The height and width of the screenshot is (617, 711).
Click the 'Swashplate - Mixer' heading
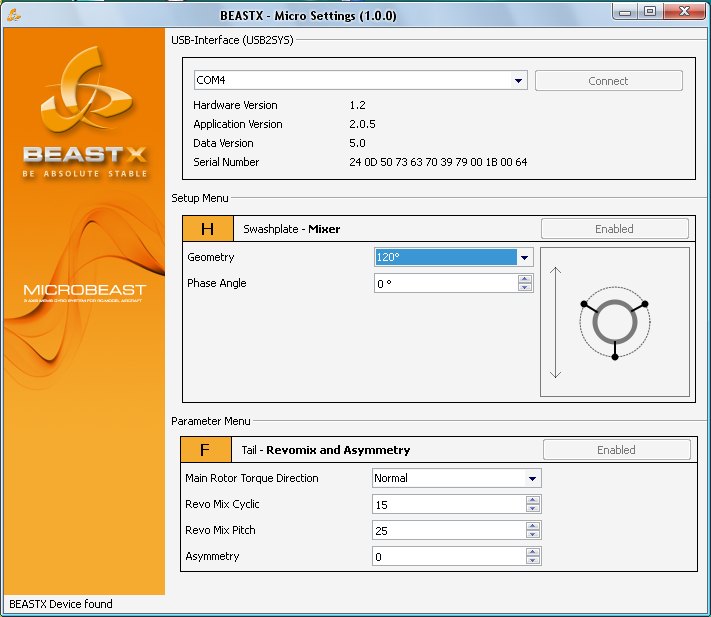coord(292,229)
